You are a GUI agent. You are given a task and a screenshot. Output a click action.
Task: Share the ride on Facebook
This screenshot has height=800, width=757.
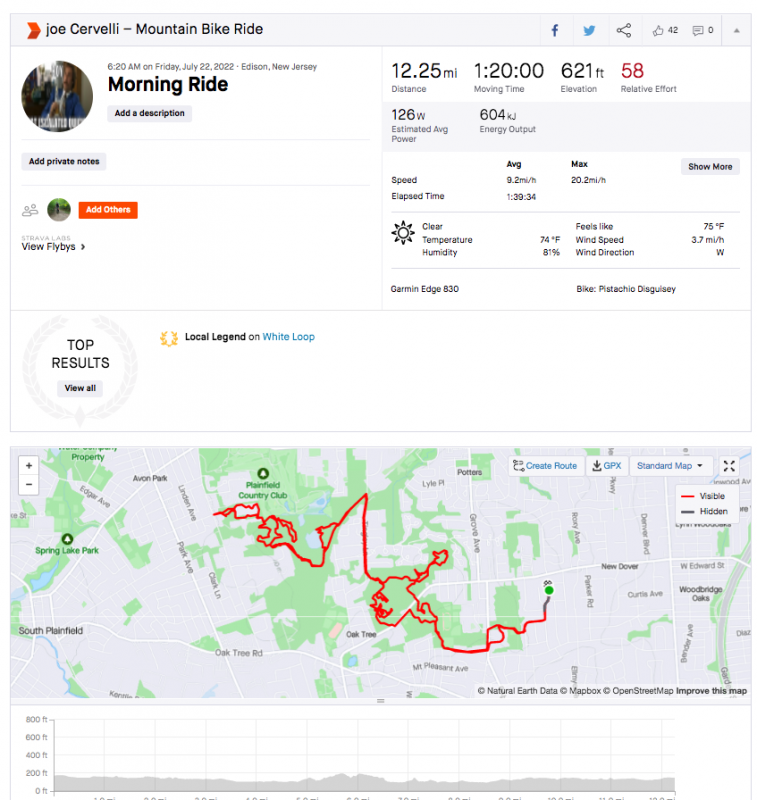(555, 30)
